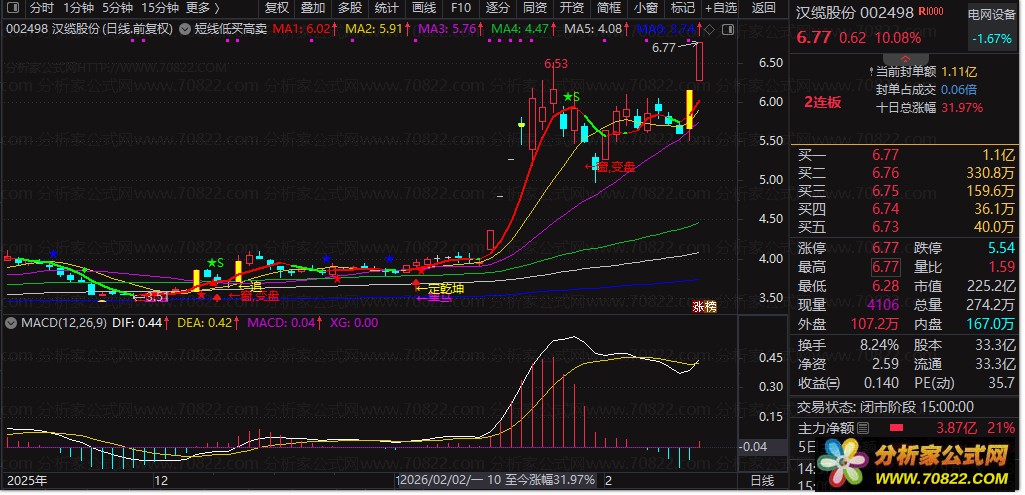Open the 主力净额 detail icon

[x=863, y=428]
